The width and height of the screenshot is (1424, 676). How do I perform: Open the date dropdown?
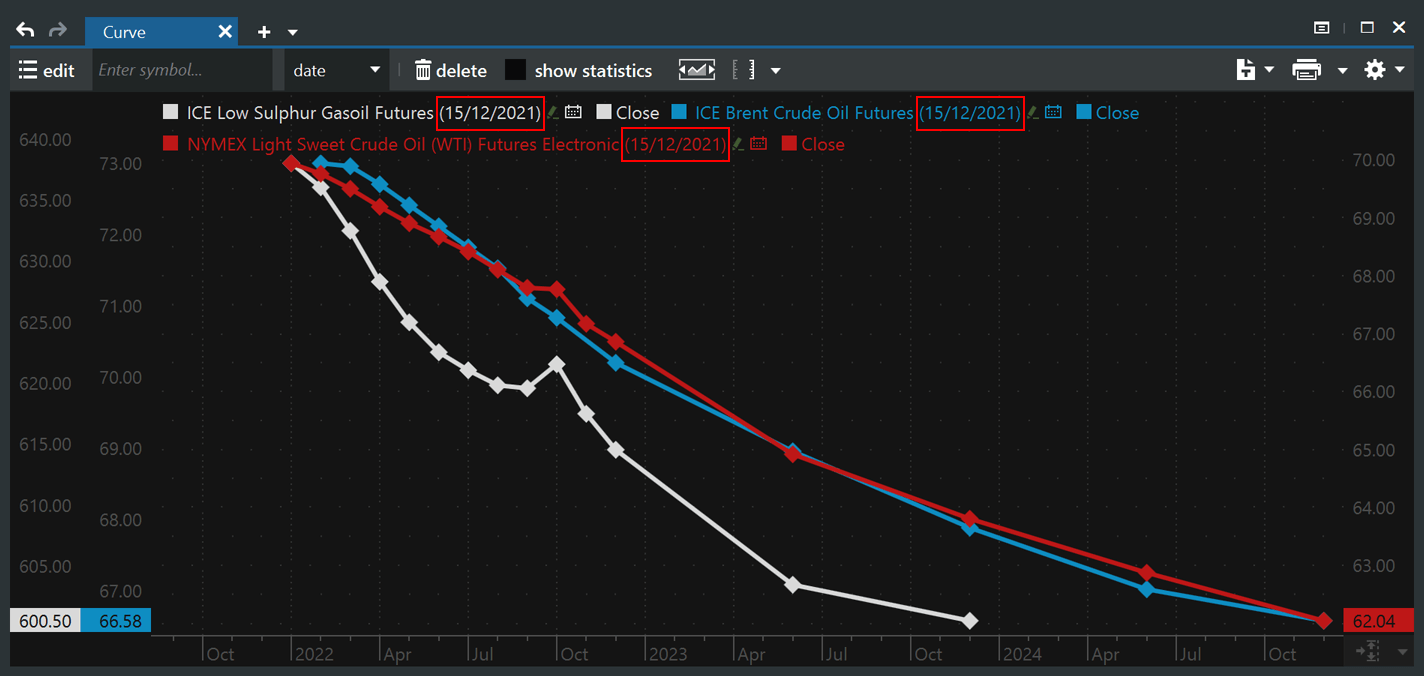(336, 70)
